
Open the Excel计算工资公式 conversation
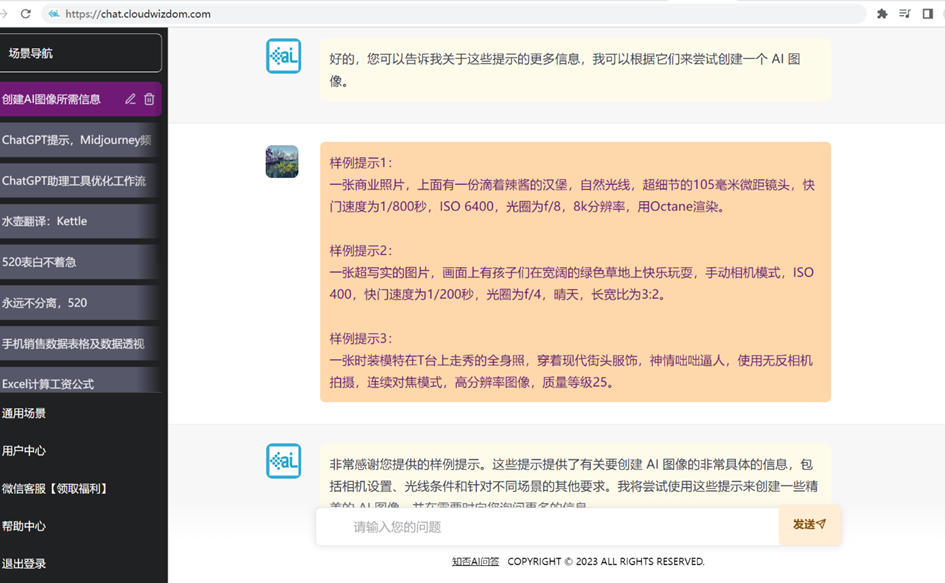[x=80, y=380]
